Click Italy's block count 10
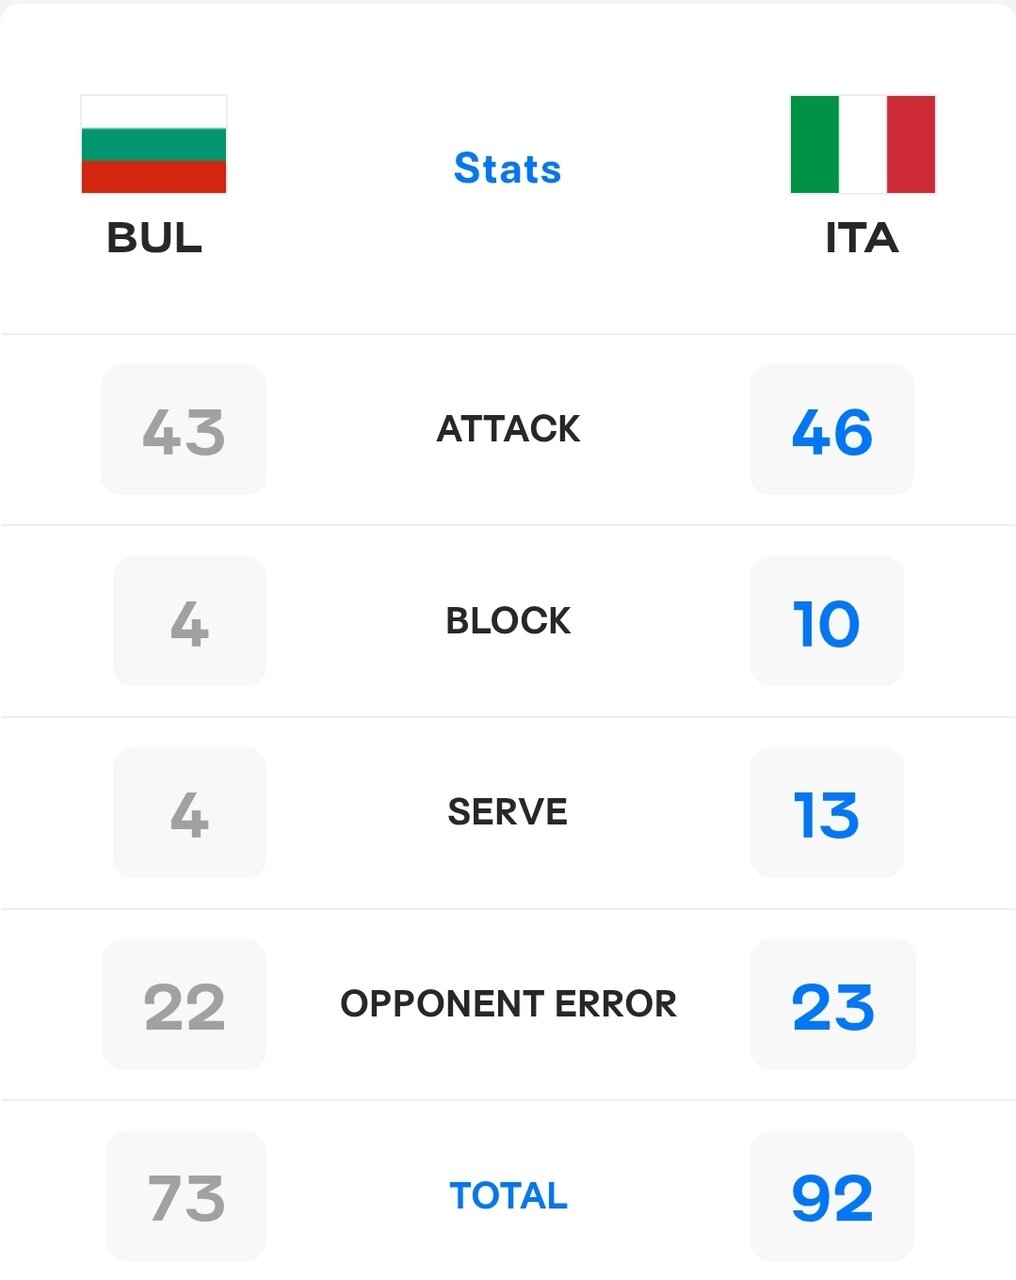Viewport: 1016px width, 1280px height. (826, 622)
